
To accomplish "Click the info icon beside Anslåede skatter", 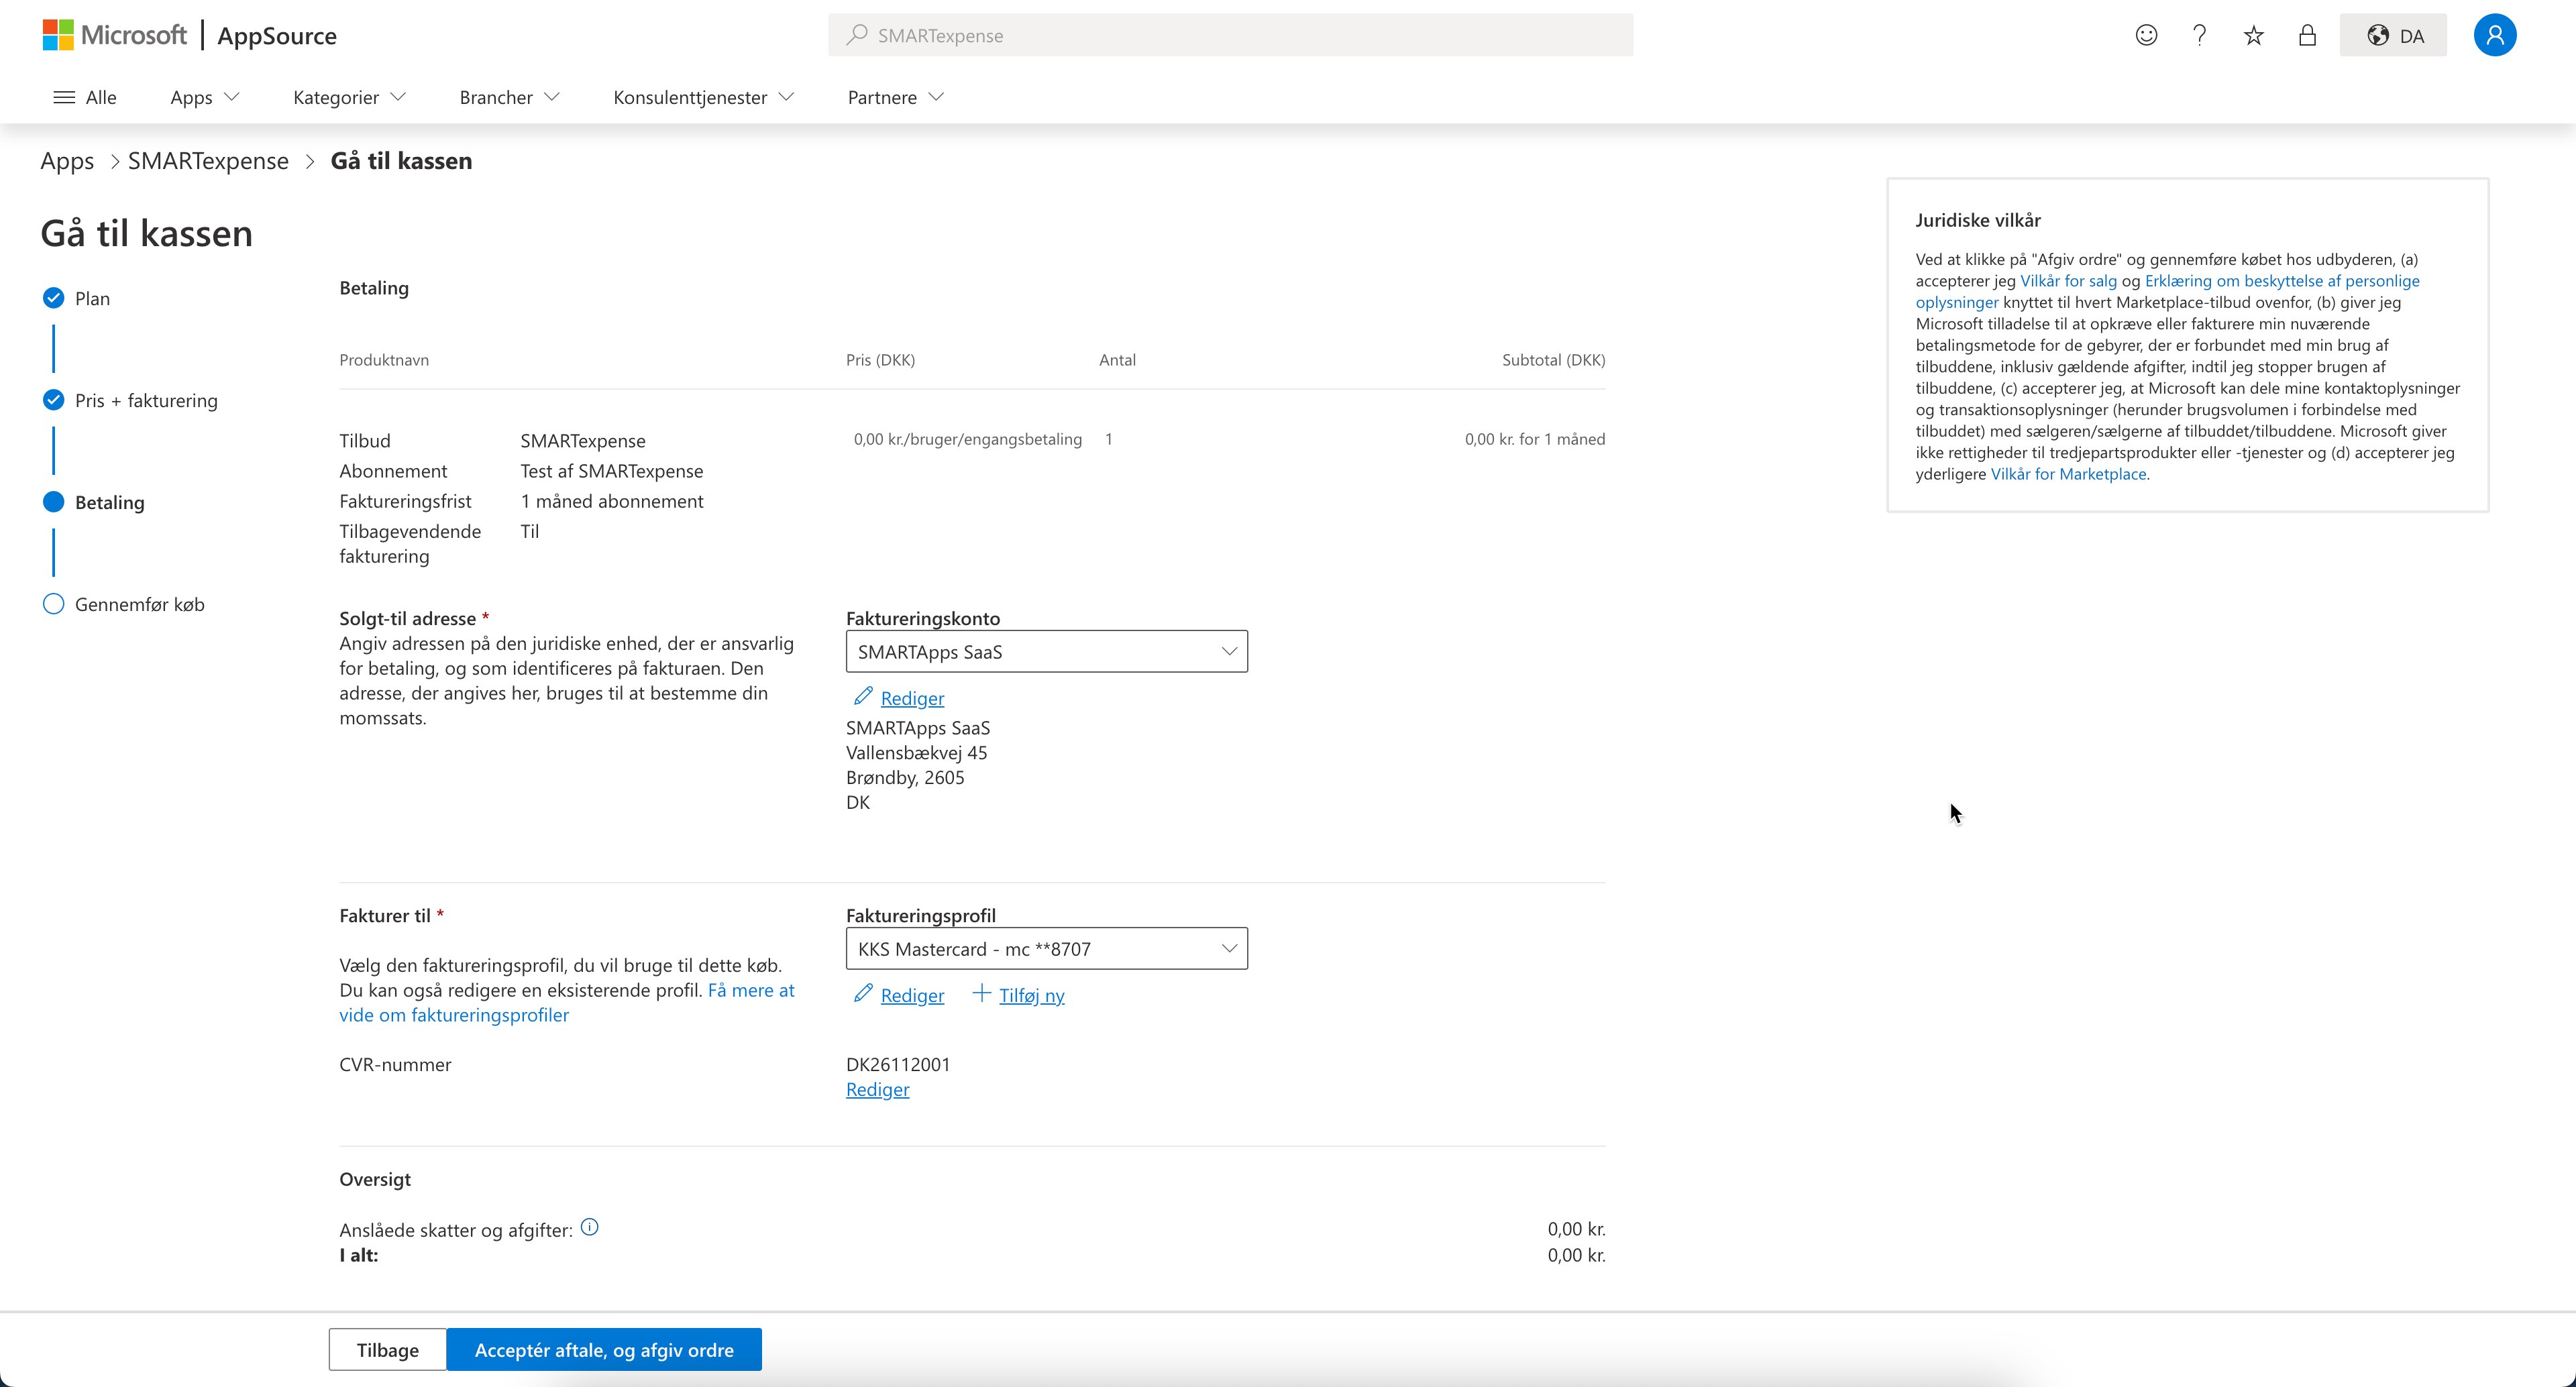I will click(x=590, y=1227).
